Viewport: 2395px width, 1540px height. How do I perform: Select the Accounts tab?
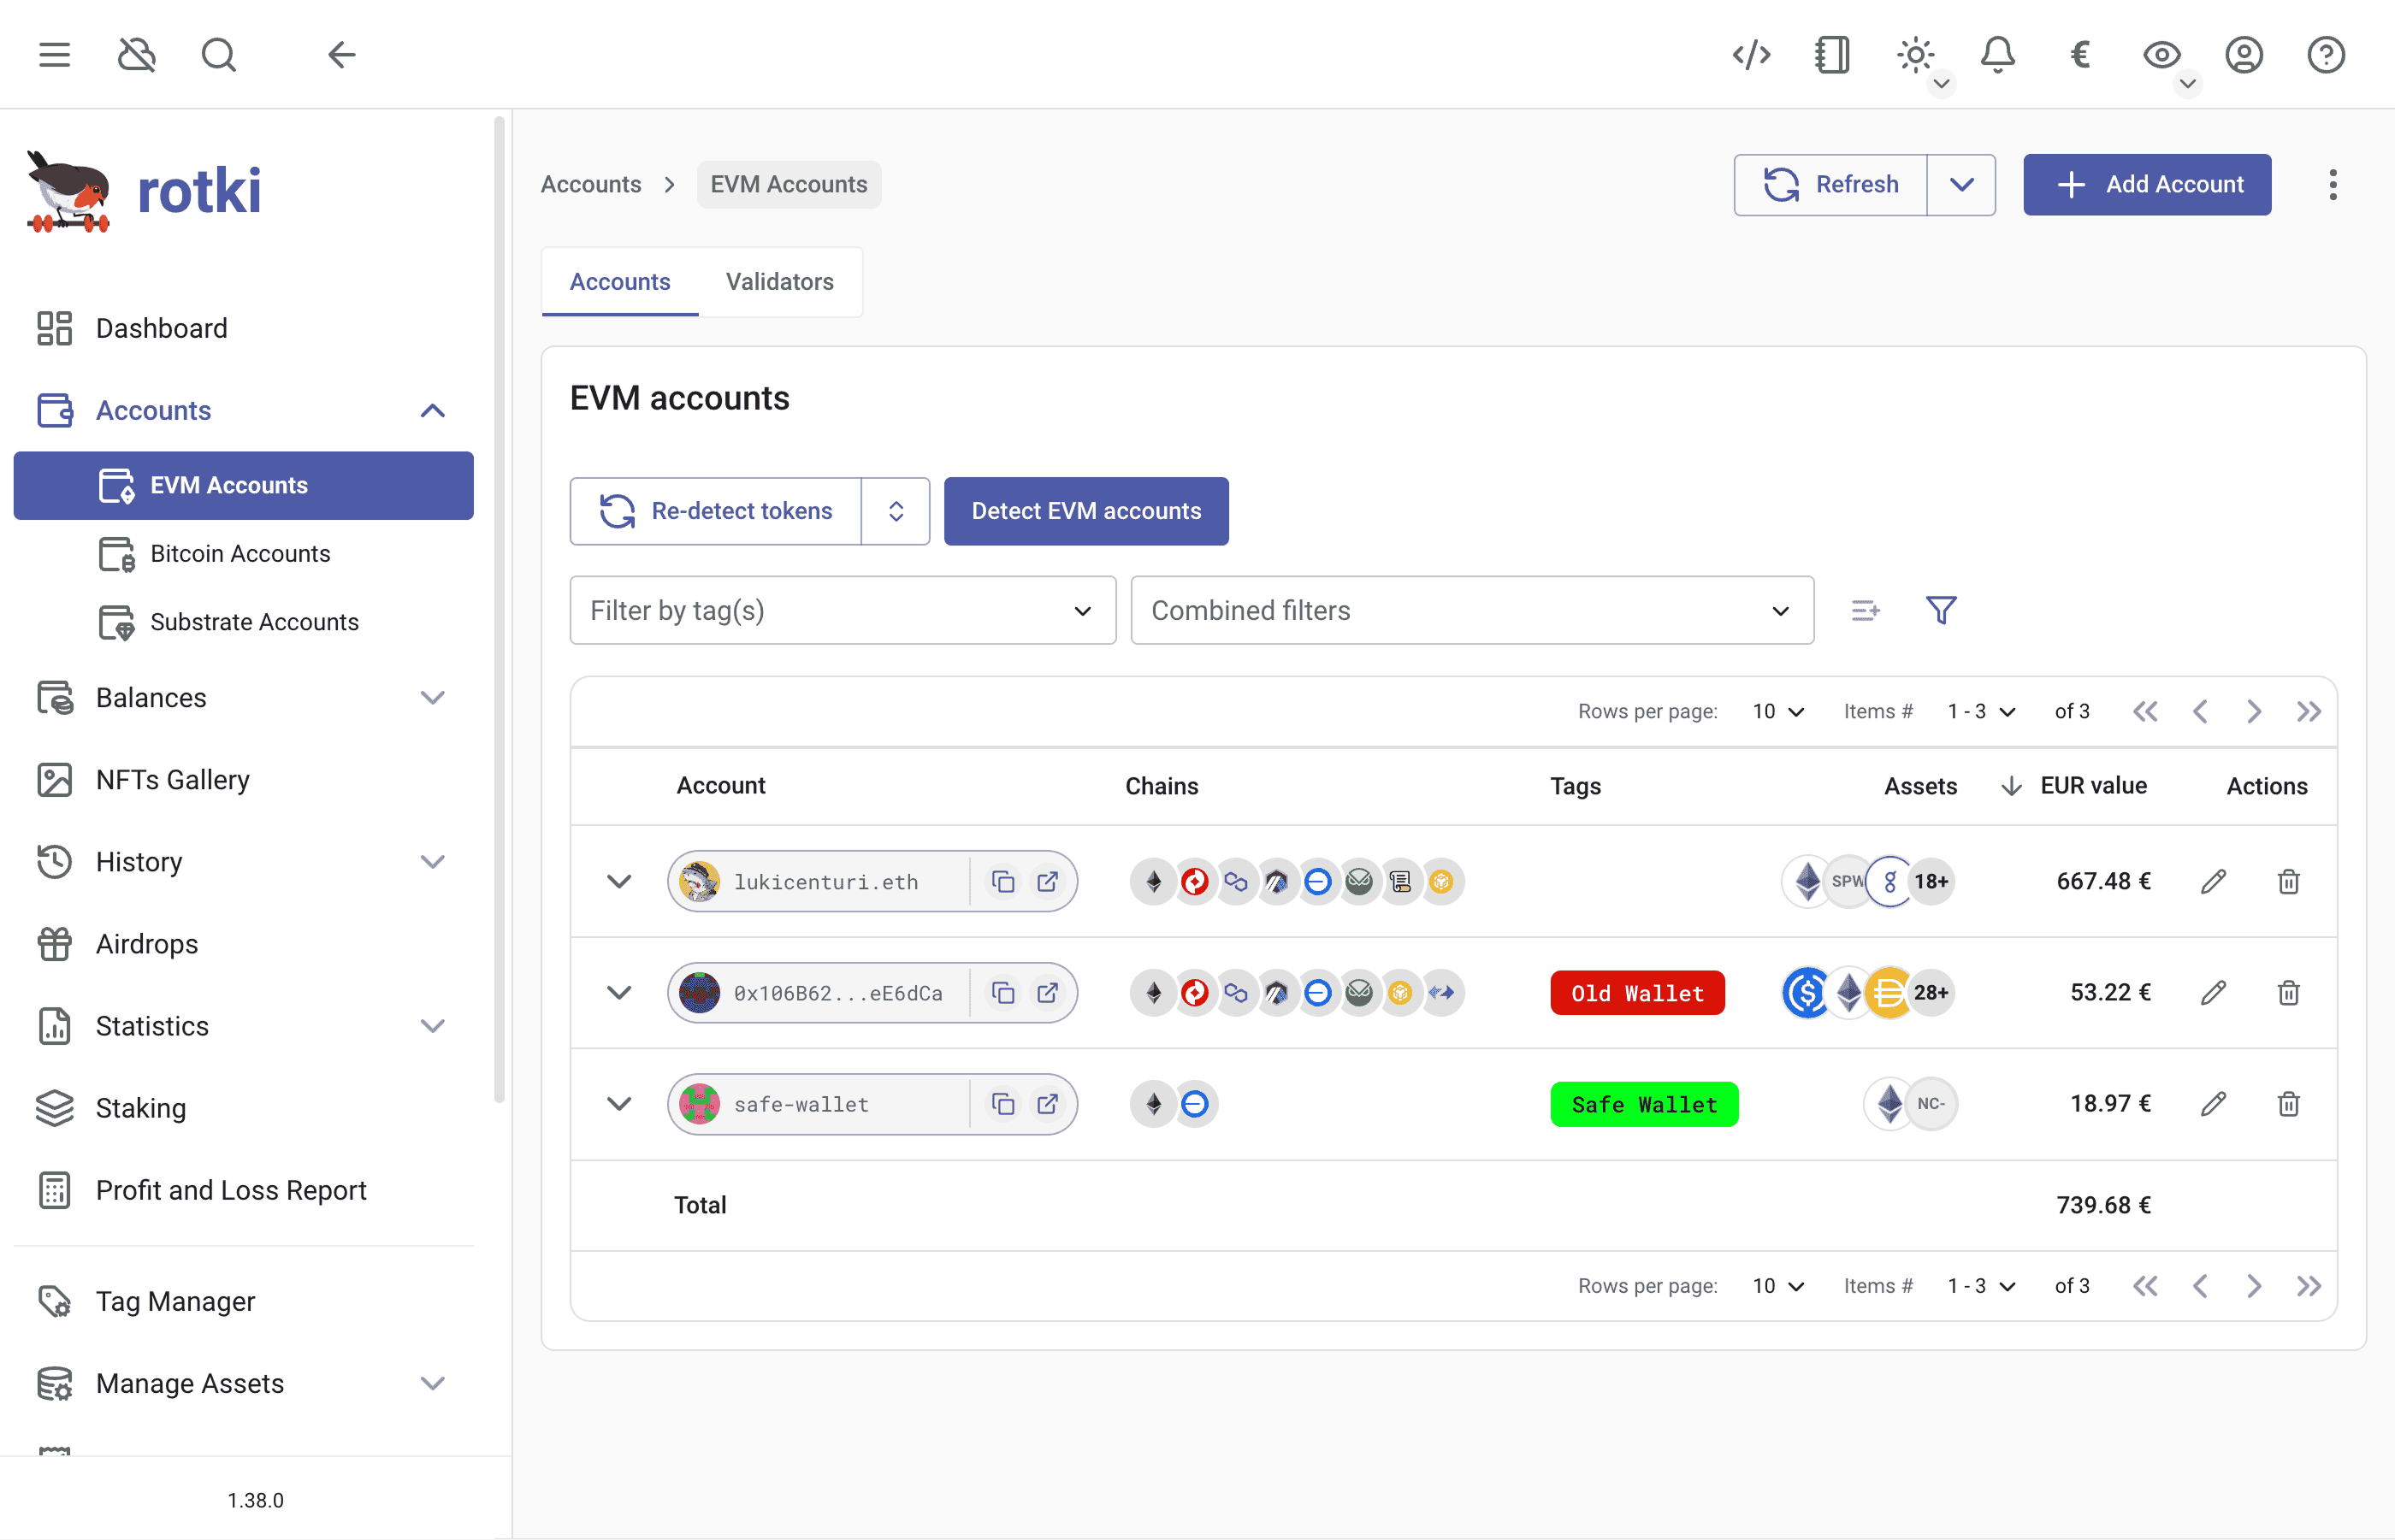coord(620,282)
